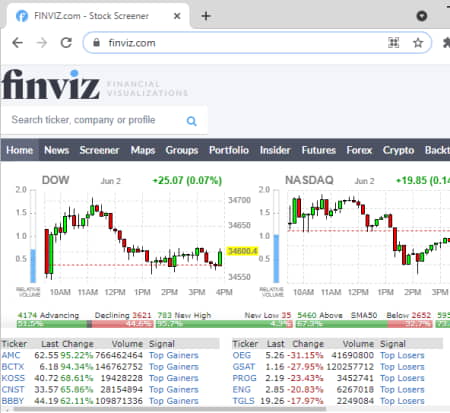
Task: Open the Groups menu item
Action: [182, 150]
